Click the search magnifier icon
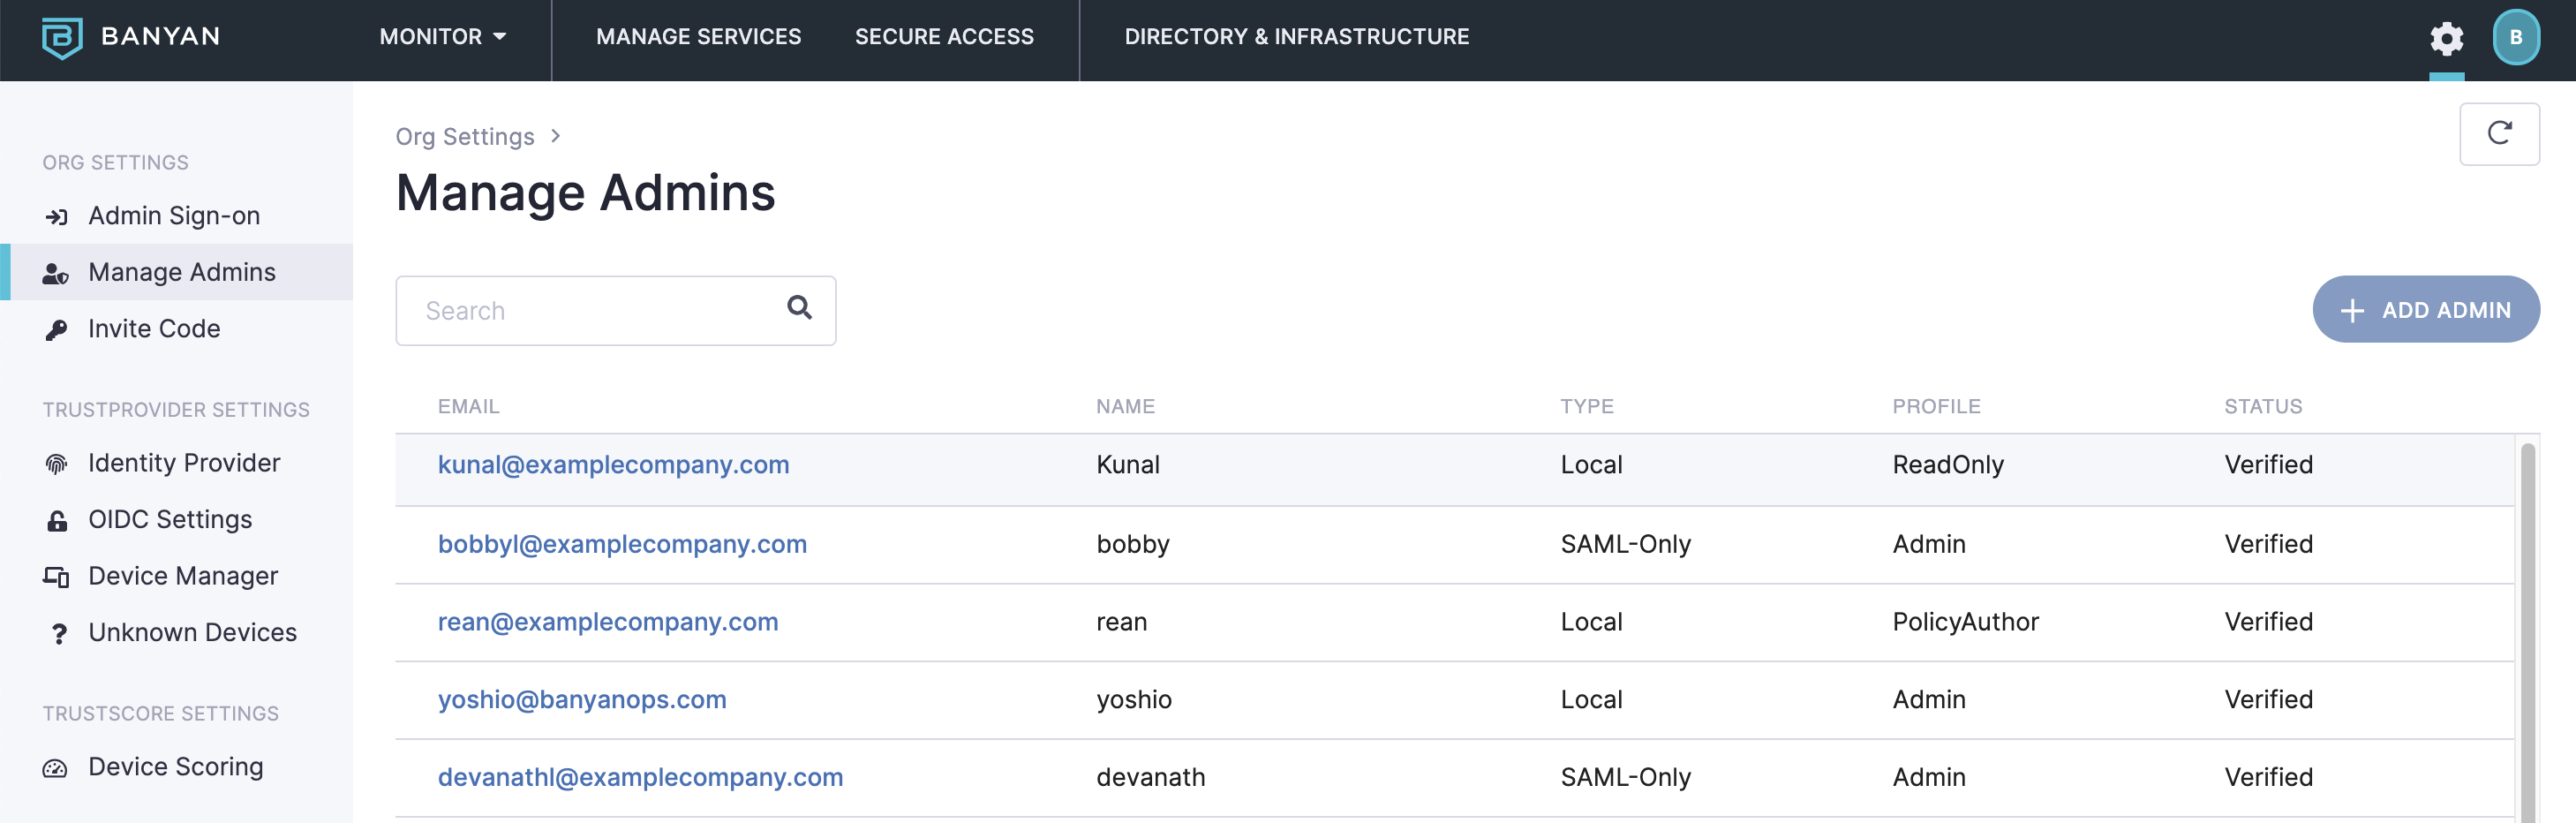Image resolution: width=2576 pixels, height=823 pixels. (x=799, y=307)
